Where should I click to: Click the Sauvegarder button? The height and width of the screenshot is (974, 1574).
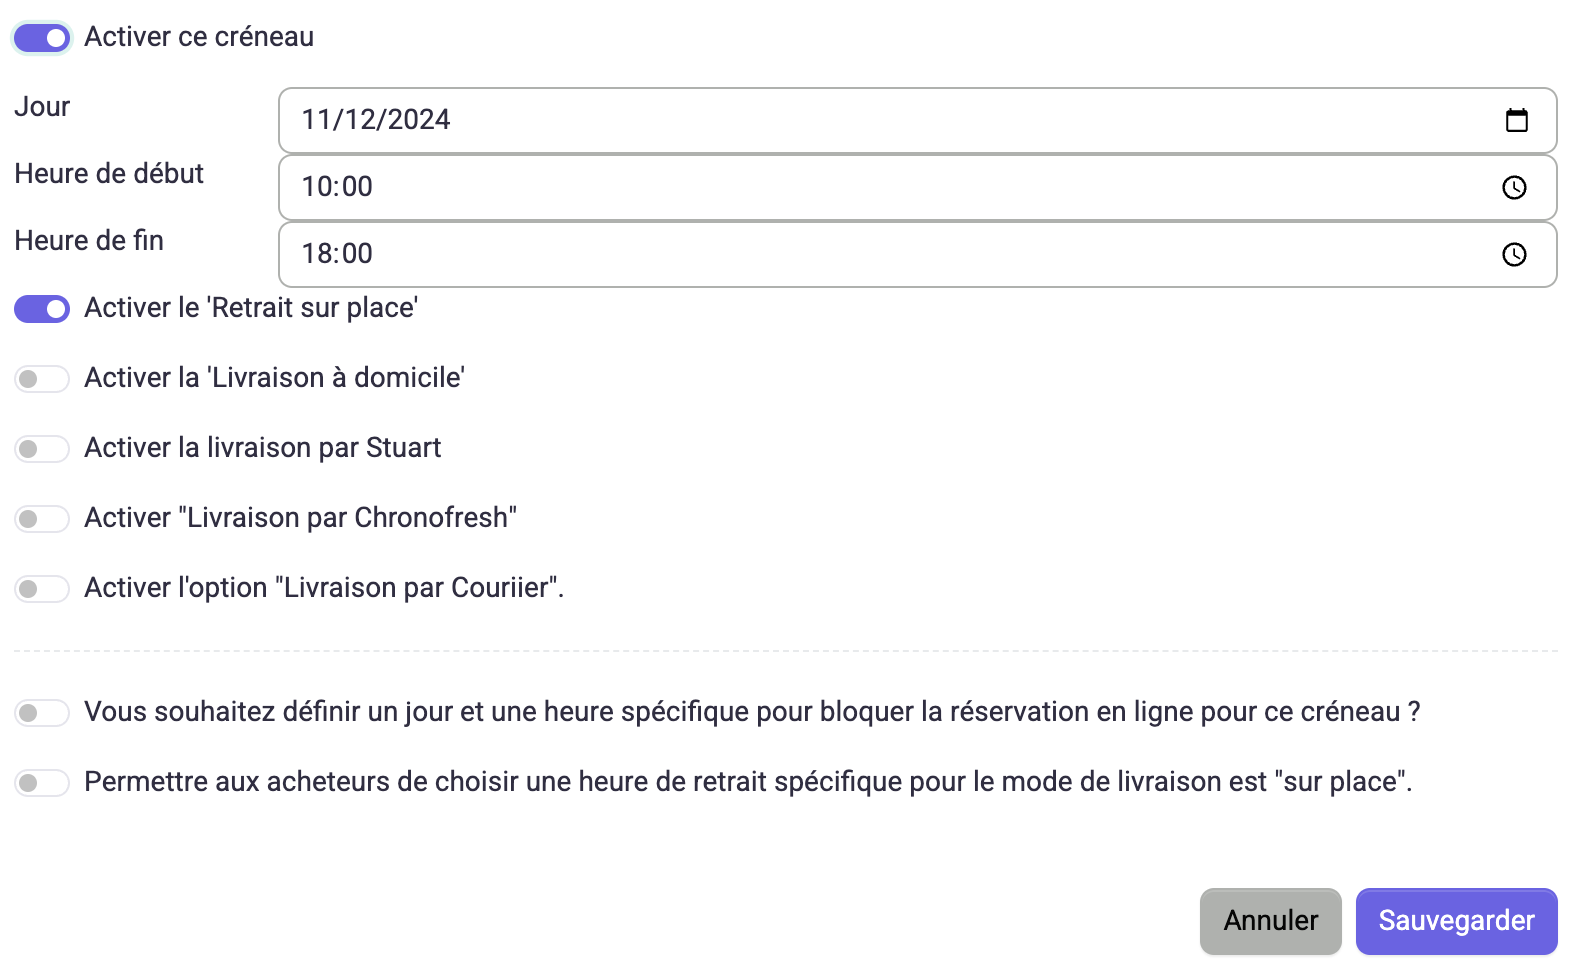coord(1456,921)
